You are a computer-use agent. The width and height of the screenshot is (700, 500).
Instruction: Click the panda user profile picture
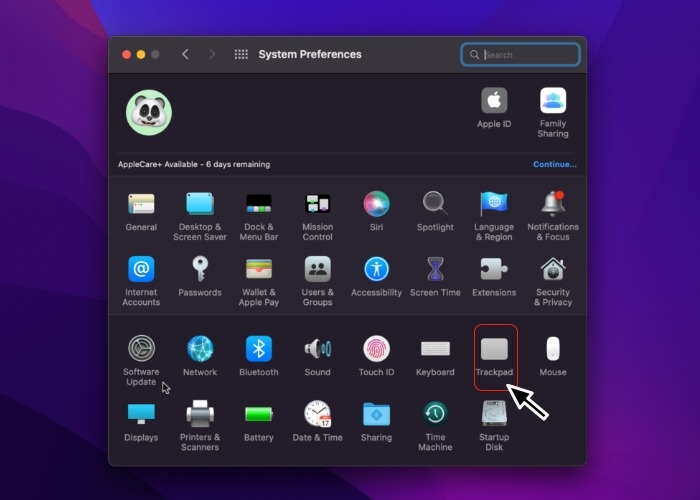149,112
